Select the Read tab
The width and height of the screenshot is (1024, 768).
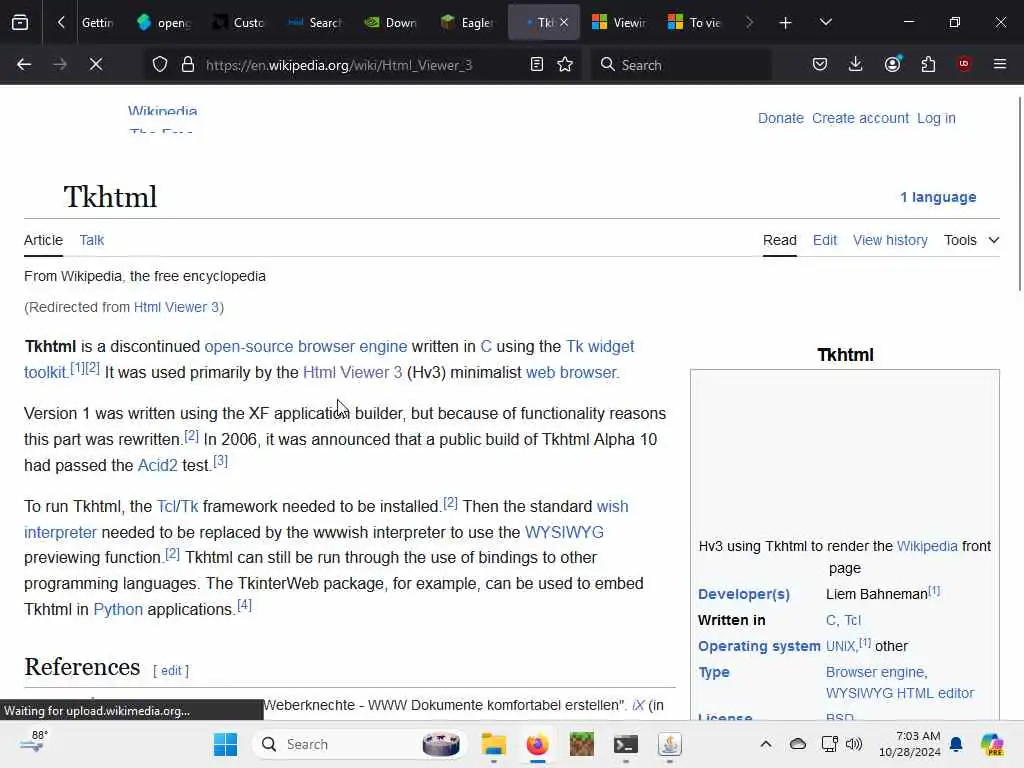coord(780,240)
